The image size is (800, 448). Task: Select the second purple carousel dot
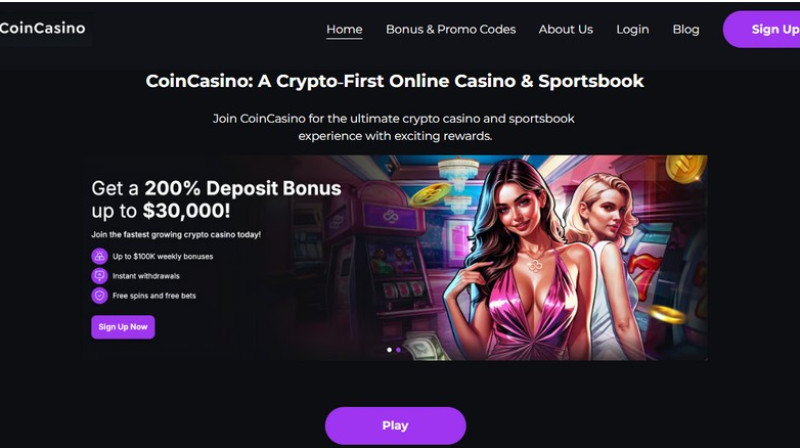[398, 350]
